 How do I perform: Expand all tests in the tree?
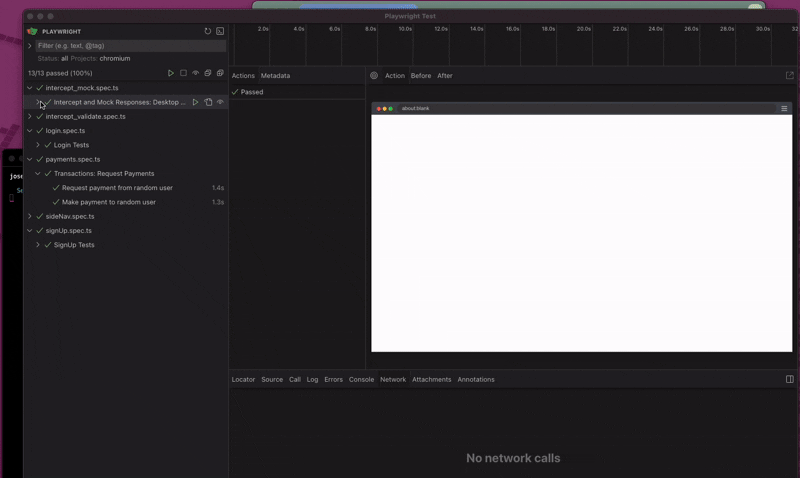pos(220,73)
